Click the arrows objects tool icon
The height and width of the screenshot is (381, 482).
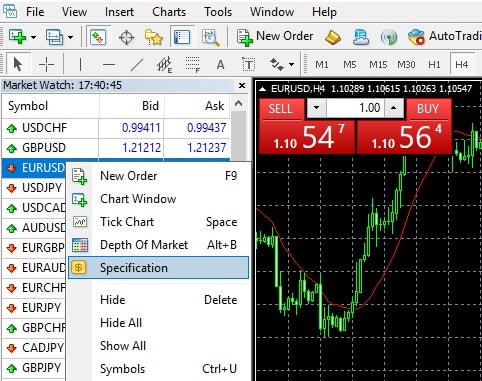point(276,64)
